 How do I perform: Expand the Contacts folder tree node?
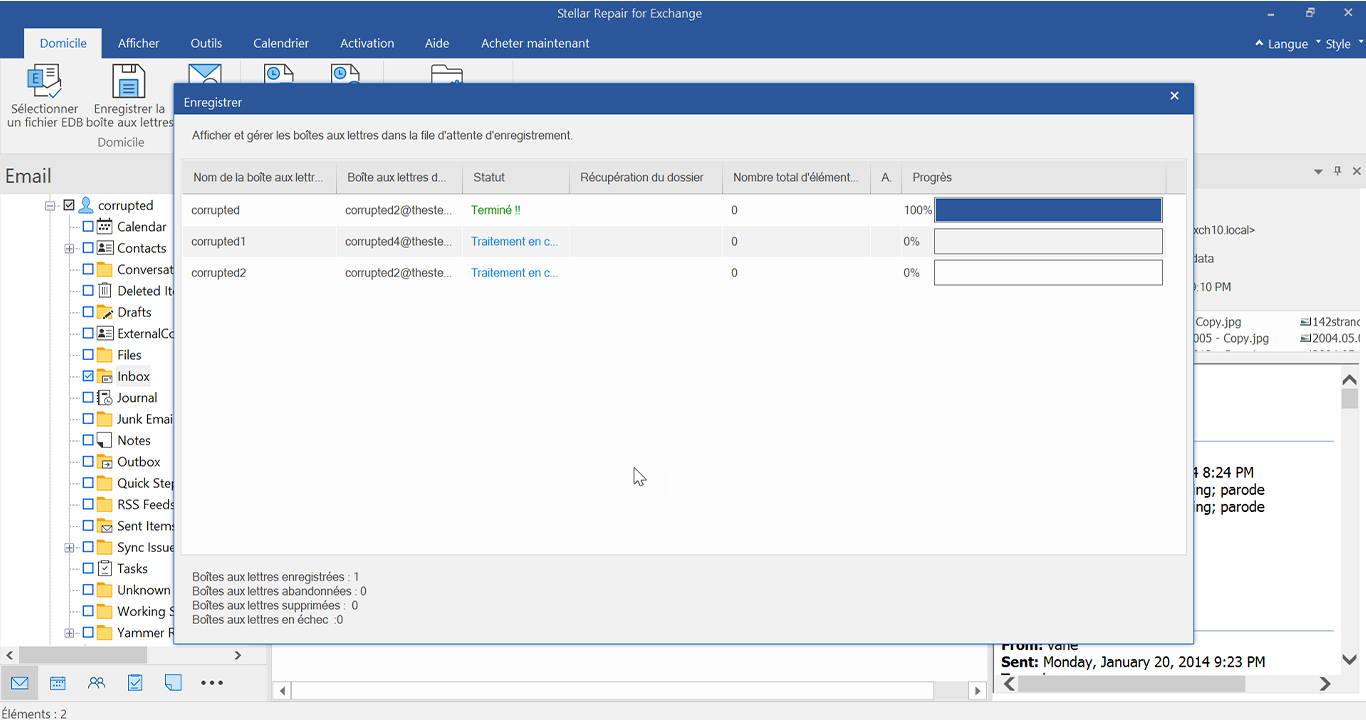click(69, 248)
